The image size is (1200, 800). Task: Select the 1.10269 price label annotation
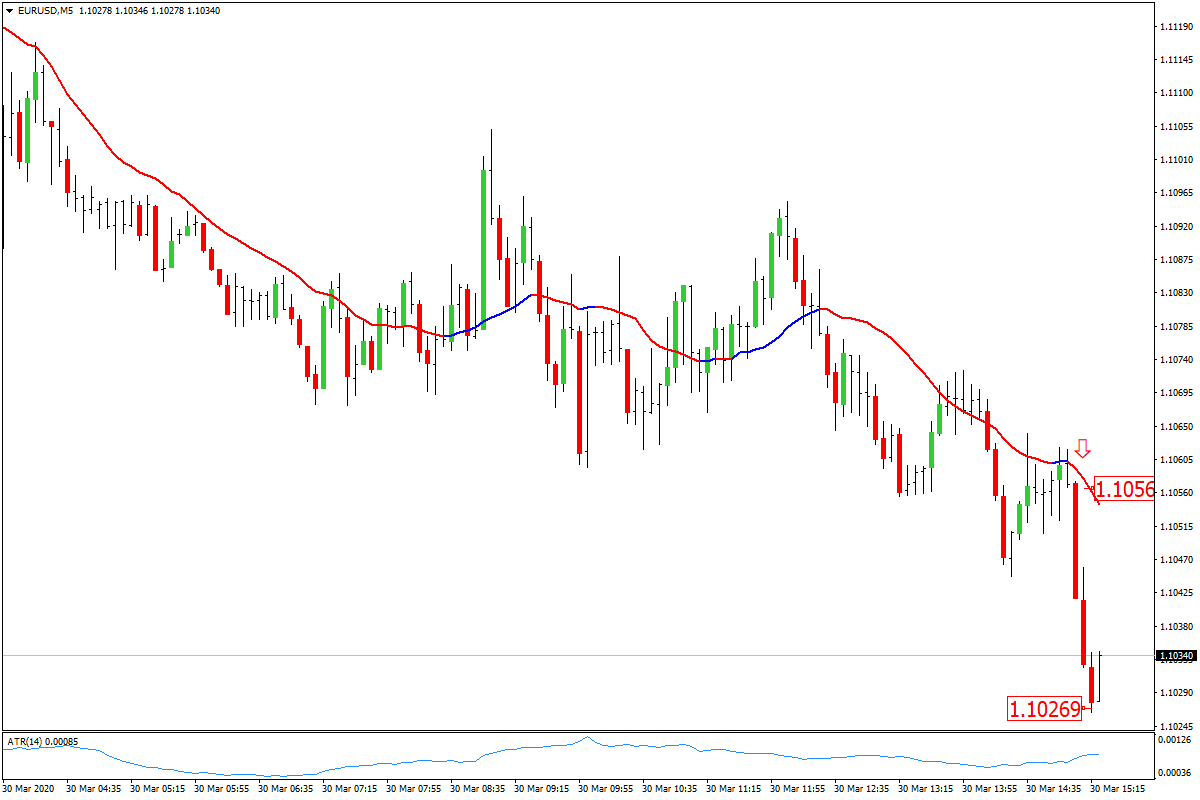pyautogui.click(x=1046, y=710)
